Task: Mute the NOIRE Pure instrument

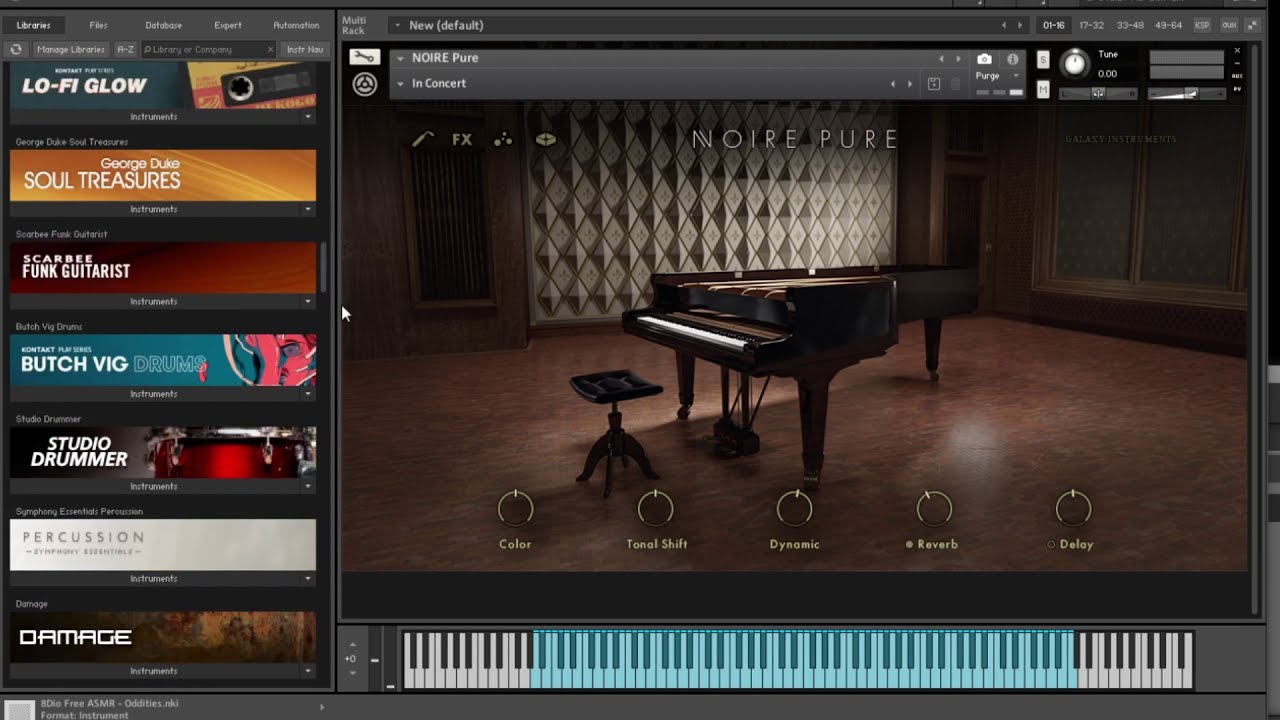Action: pyautogui.click(x=1043, y=90)
